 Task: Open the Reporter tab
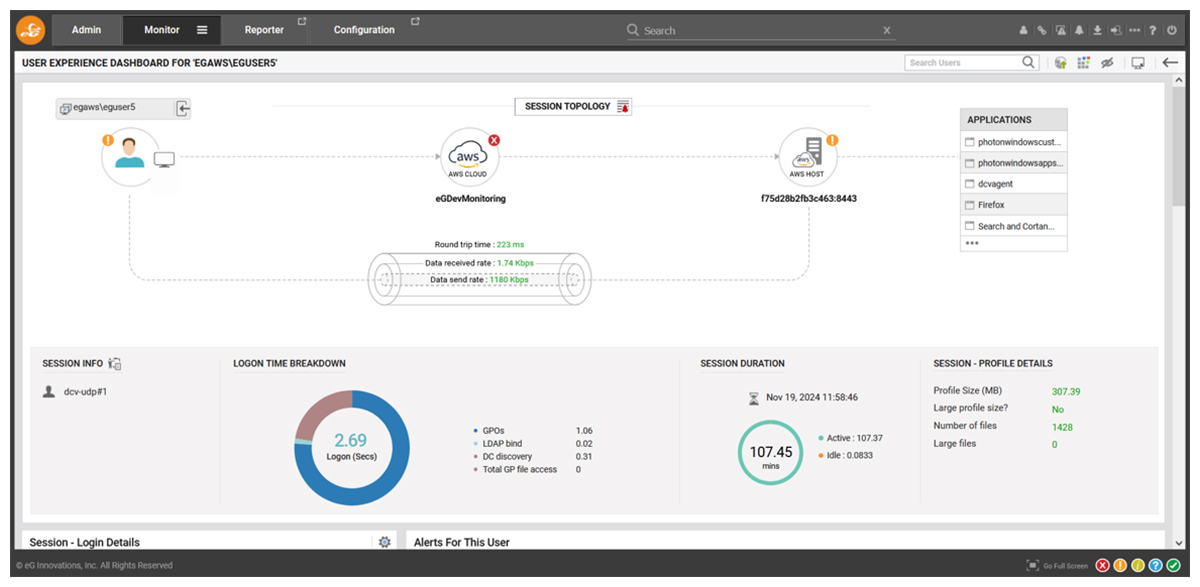click(264, 30)
